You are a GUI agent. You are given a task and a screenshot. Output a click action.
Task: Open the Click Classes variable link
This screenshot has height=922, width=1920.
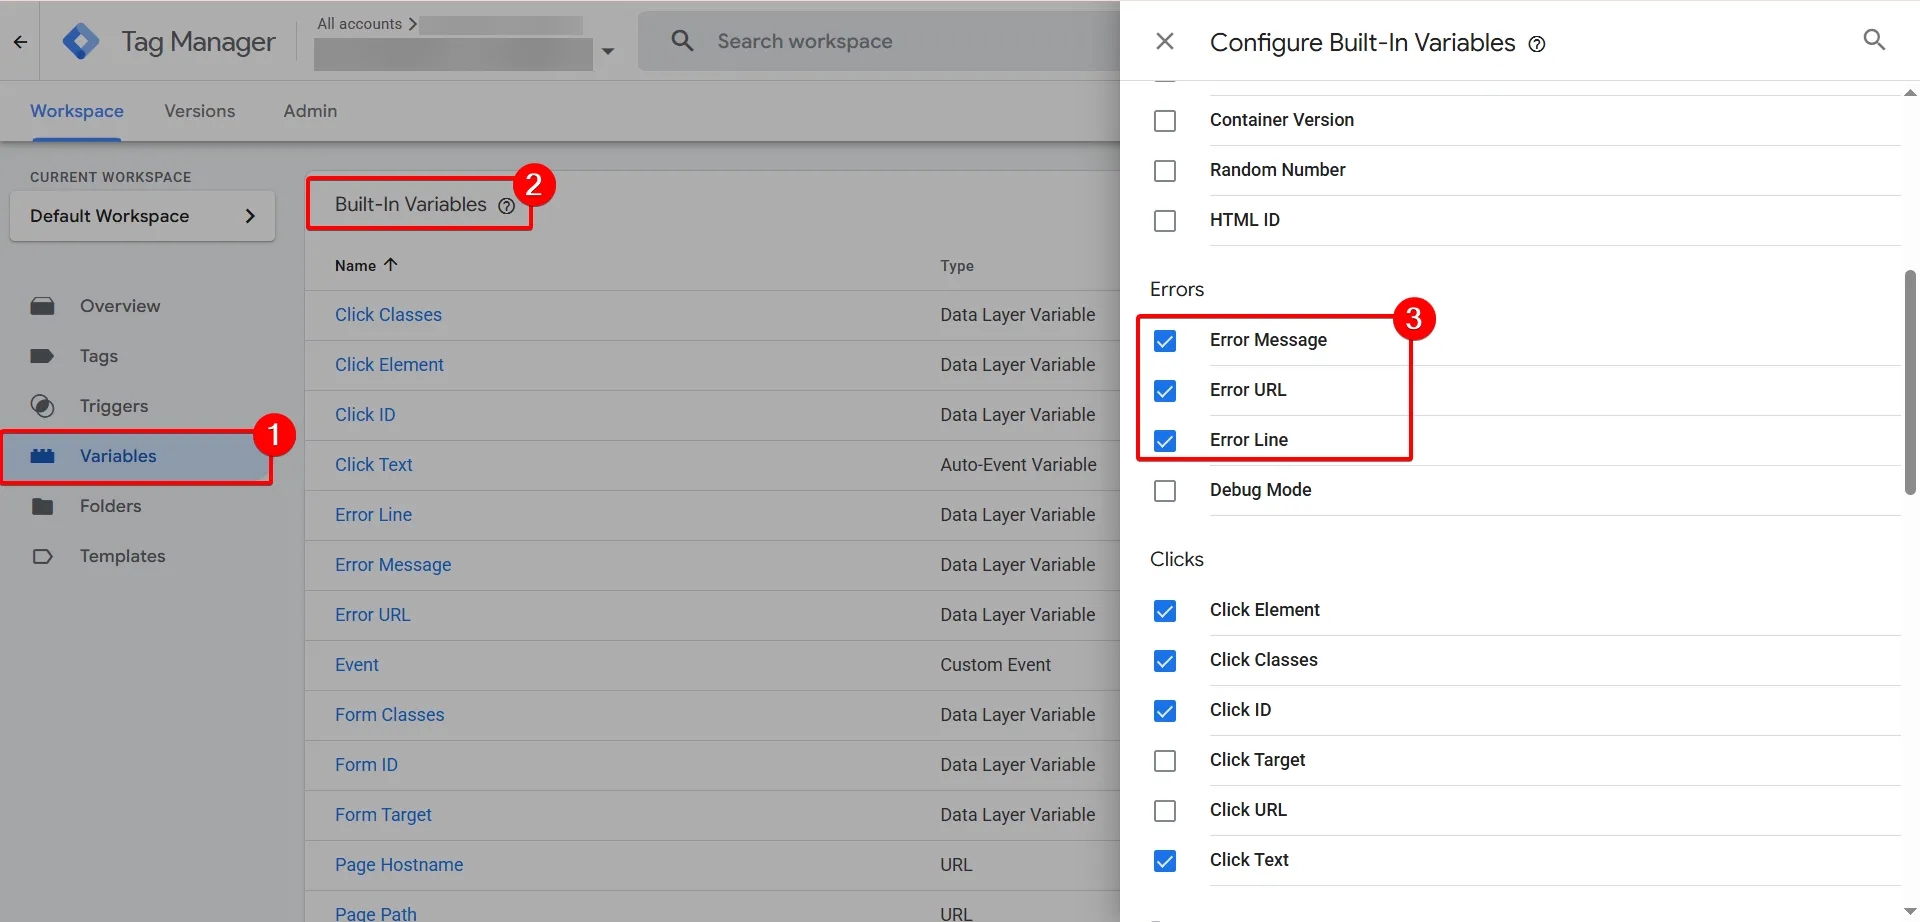388,315
